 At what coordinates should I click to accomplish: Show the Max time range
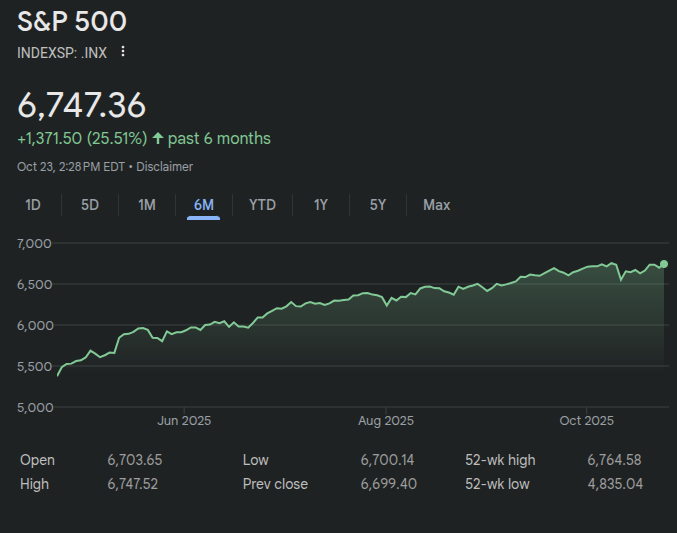436,205
